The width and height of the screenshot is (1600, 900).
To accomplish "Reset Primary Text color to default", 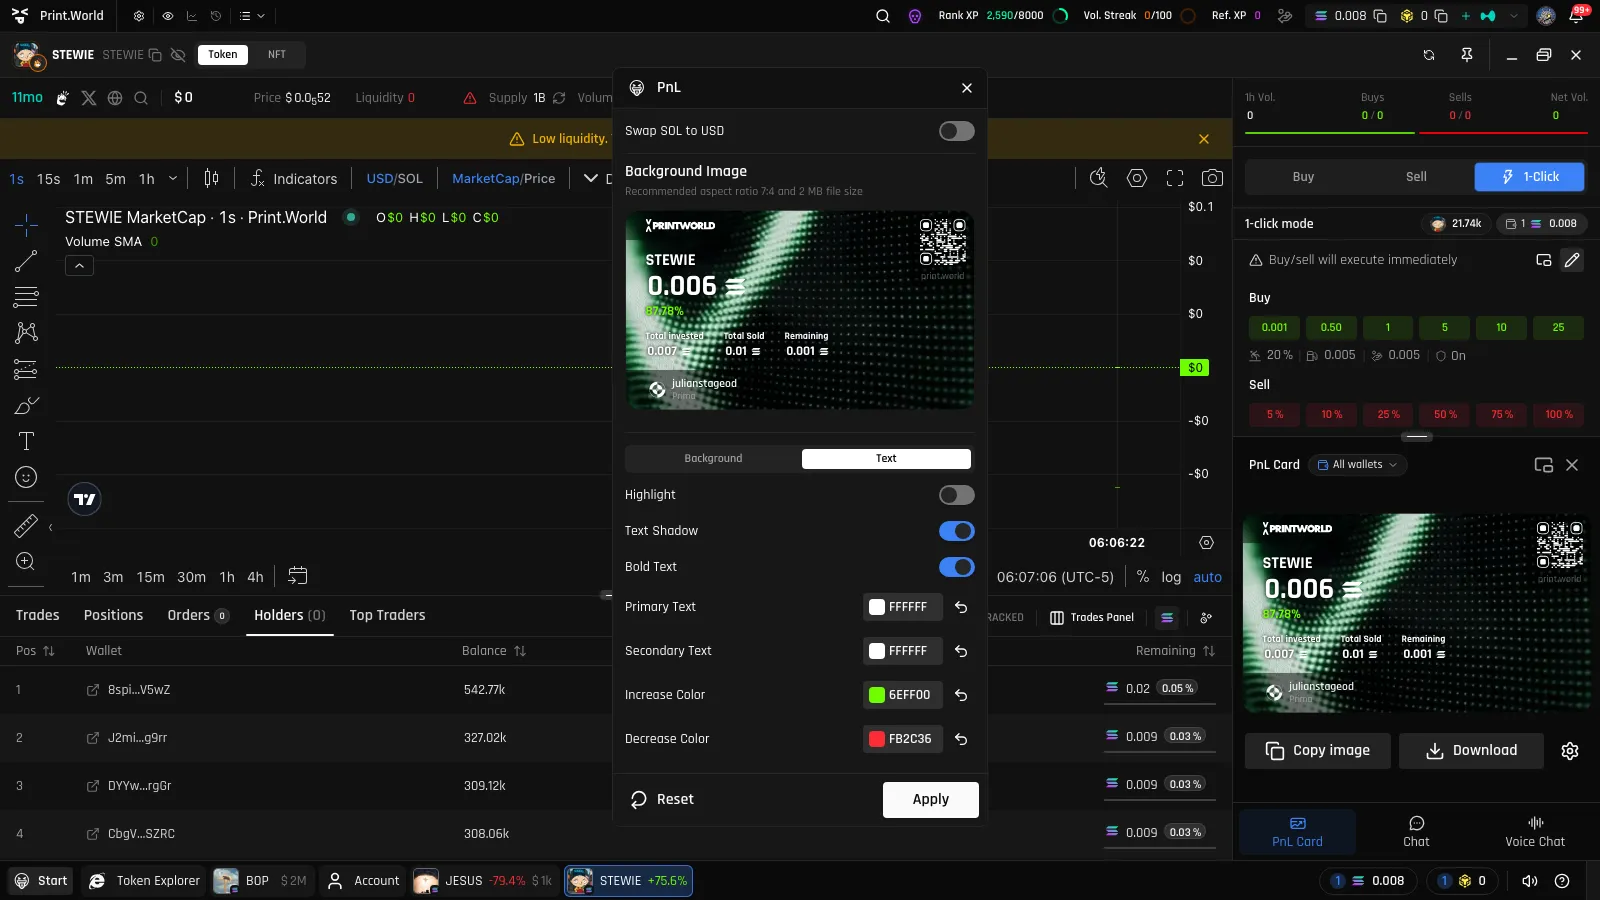I will pos(961,607).
